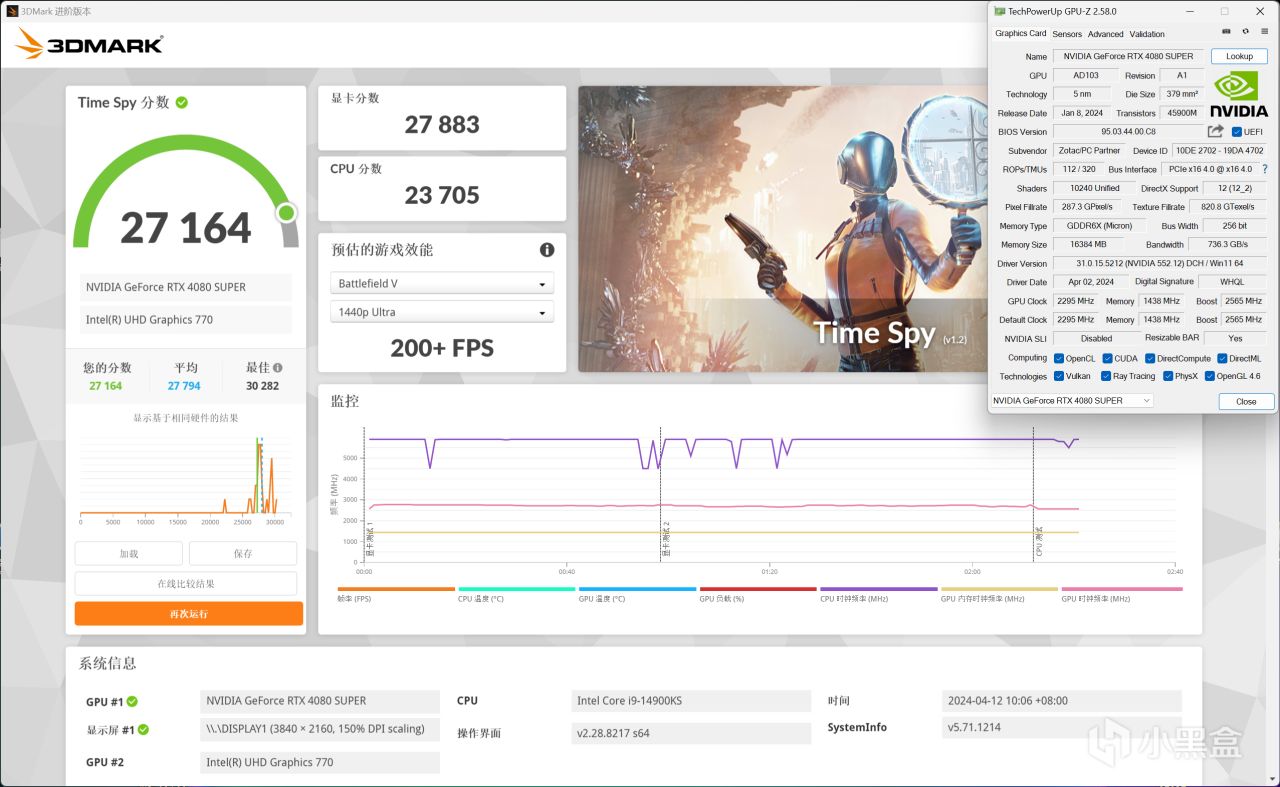
Task: Maximize the GPU-Z window
Action: (x=1225, y=11)
